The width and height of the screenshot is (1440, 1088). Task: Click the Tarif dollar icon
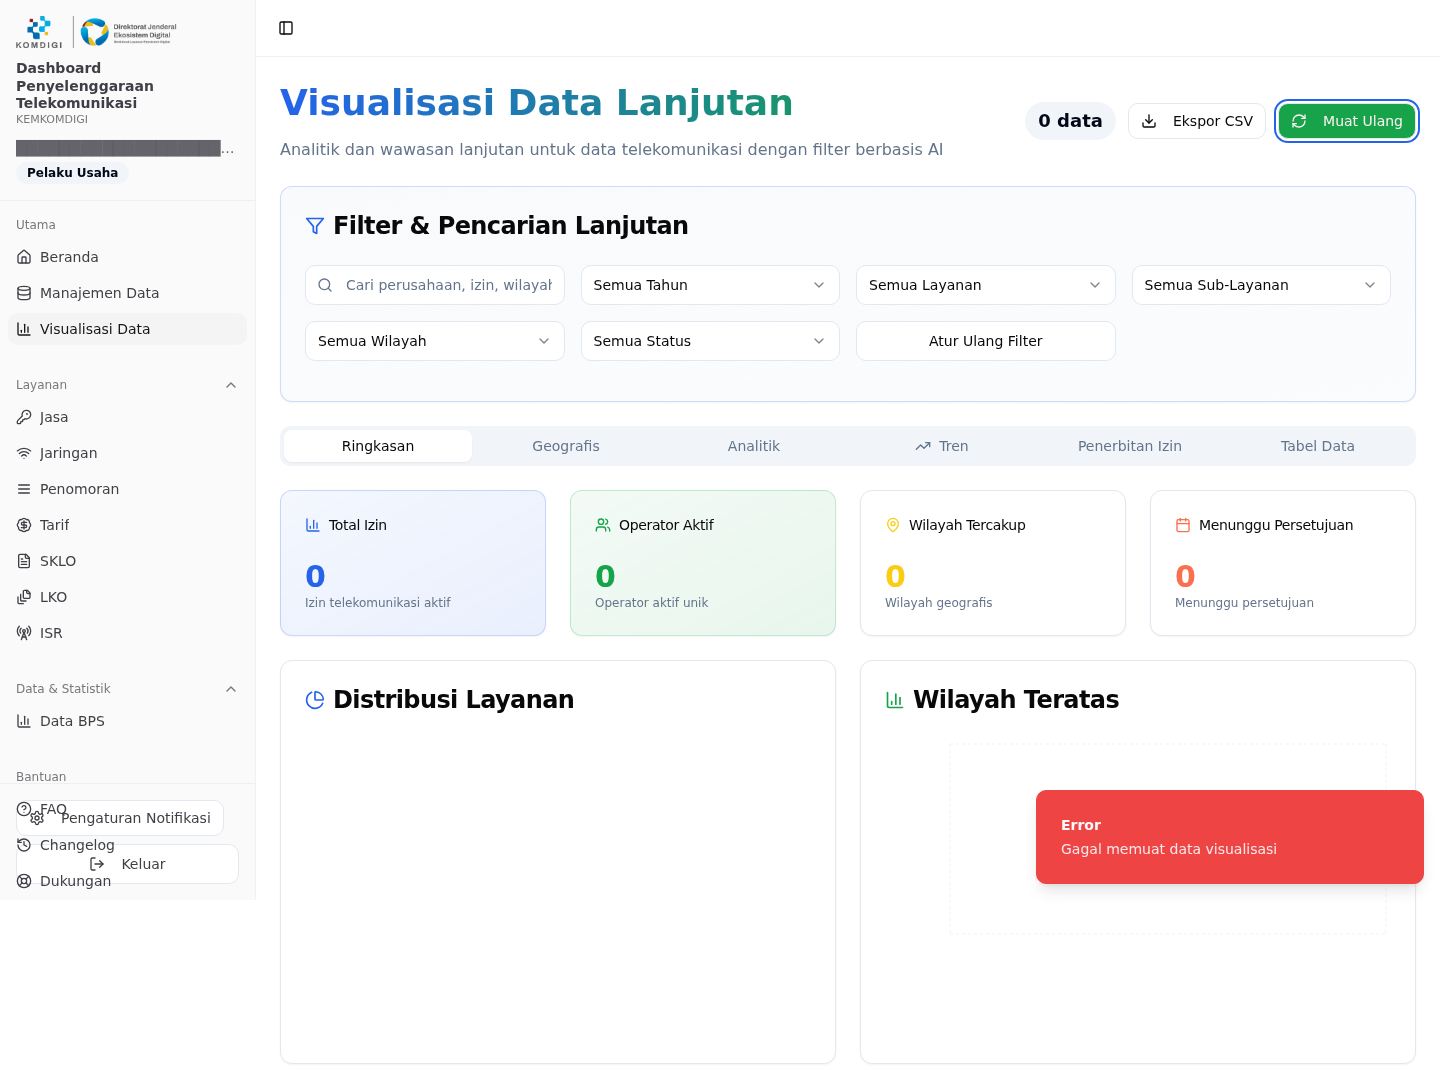click(24, 525)
